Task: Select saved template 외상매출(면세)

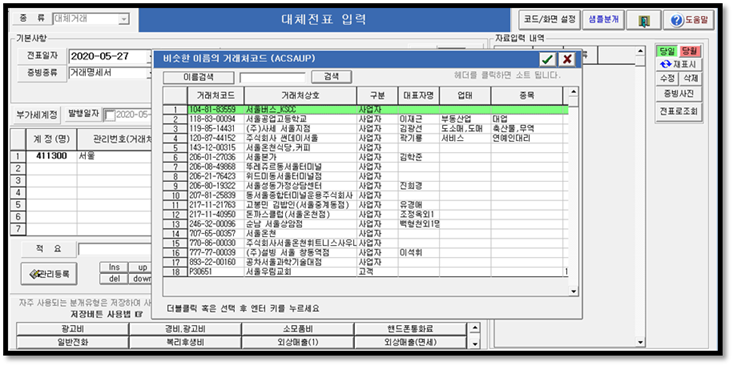Action: click(x=410, y=342)
